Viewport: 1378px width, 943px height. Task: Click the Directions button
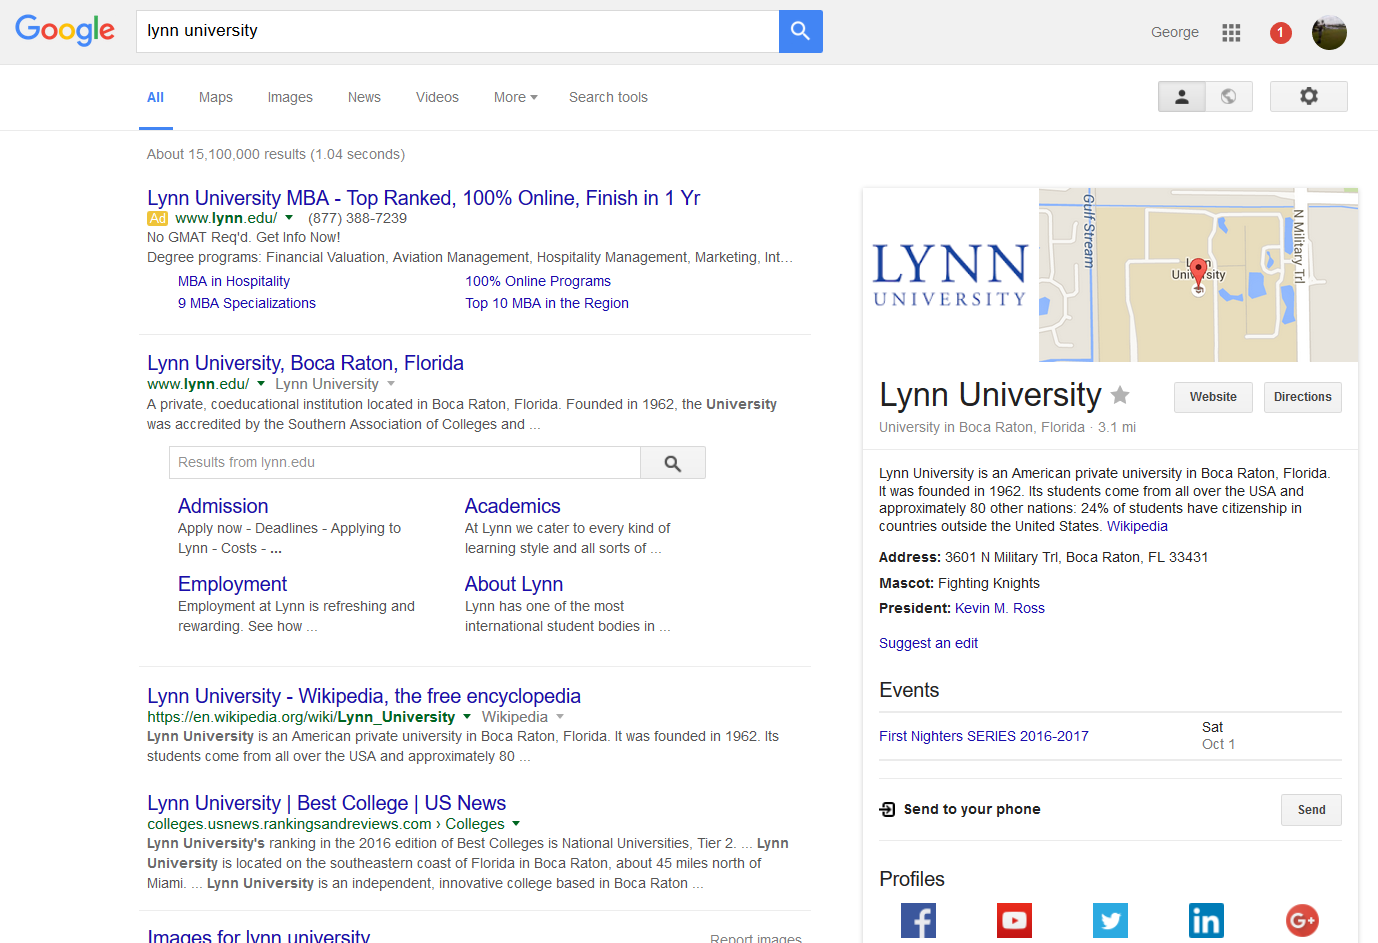coord(1302,397)
